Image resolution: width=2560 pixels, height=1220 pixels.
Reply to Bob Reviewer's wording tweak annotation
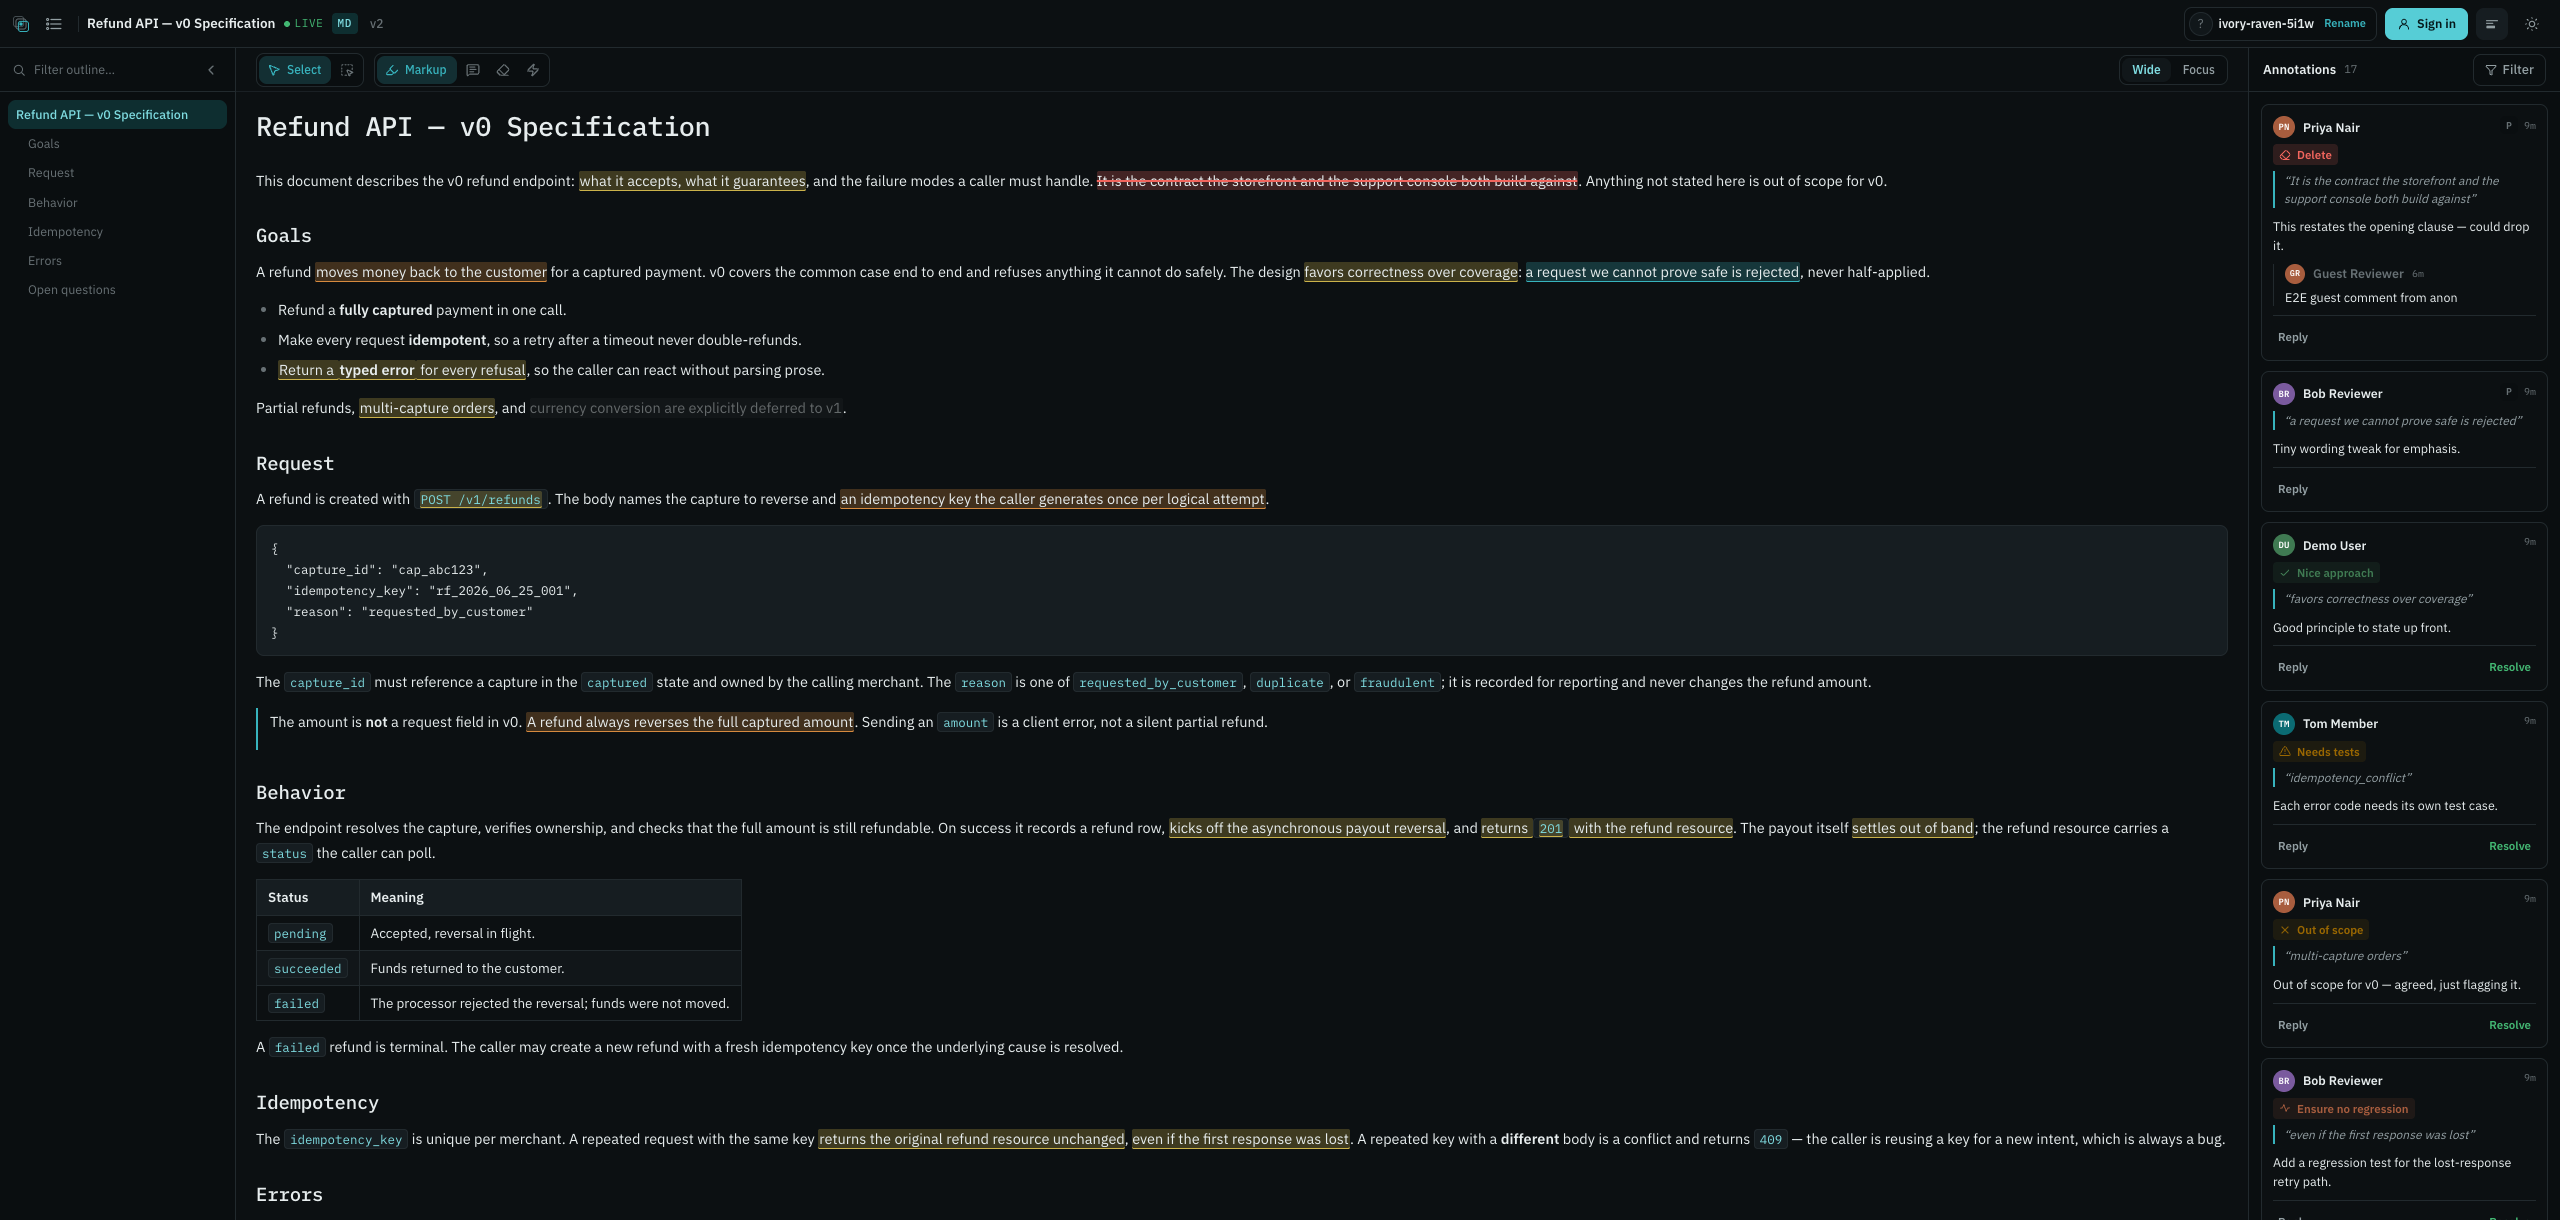[x=2293, y=490]
